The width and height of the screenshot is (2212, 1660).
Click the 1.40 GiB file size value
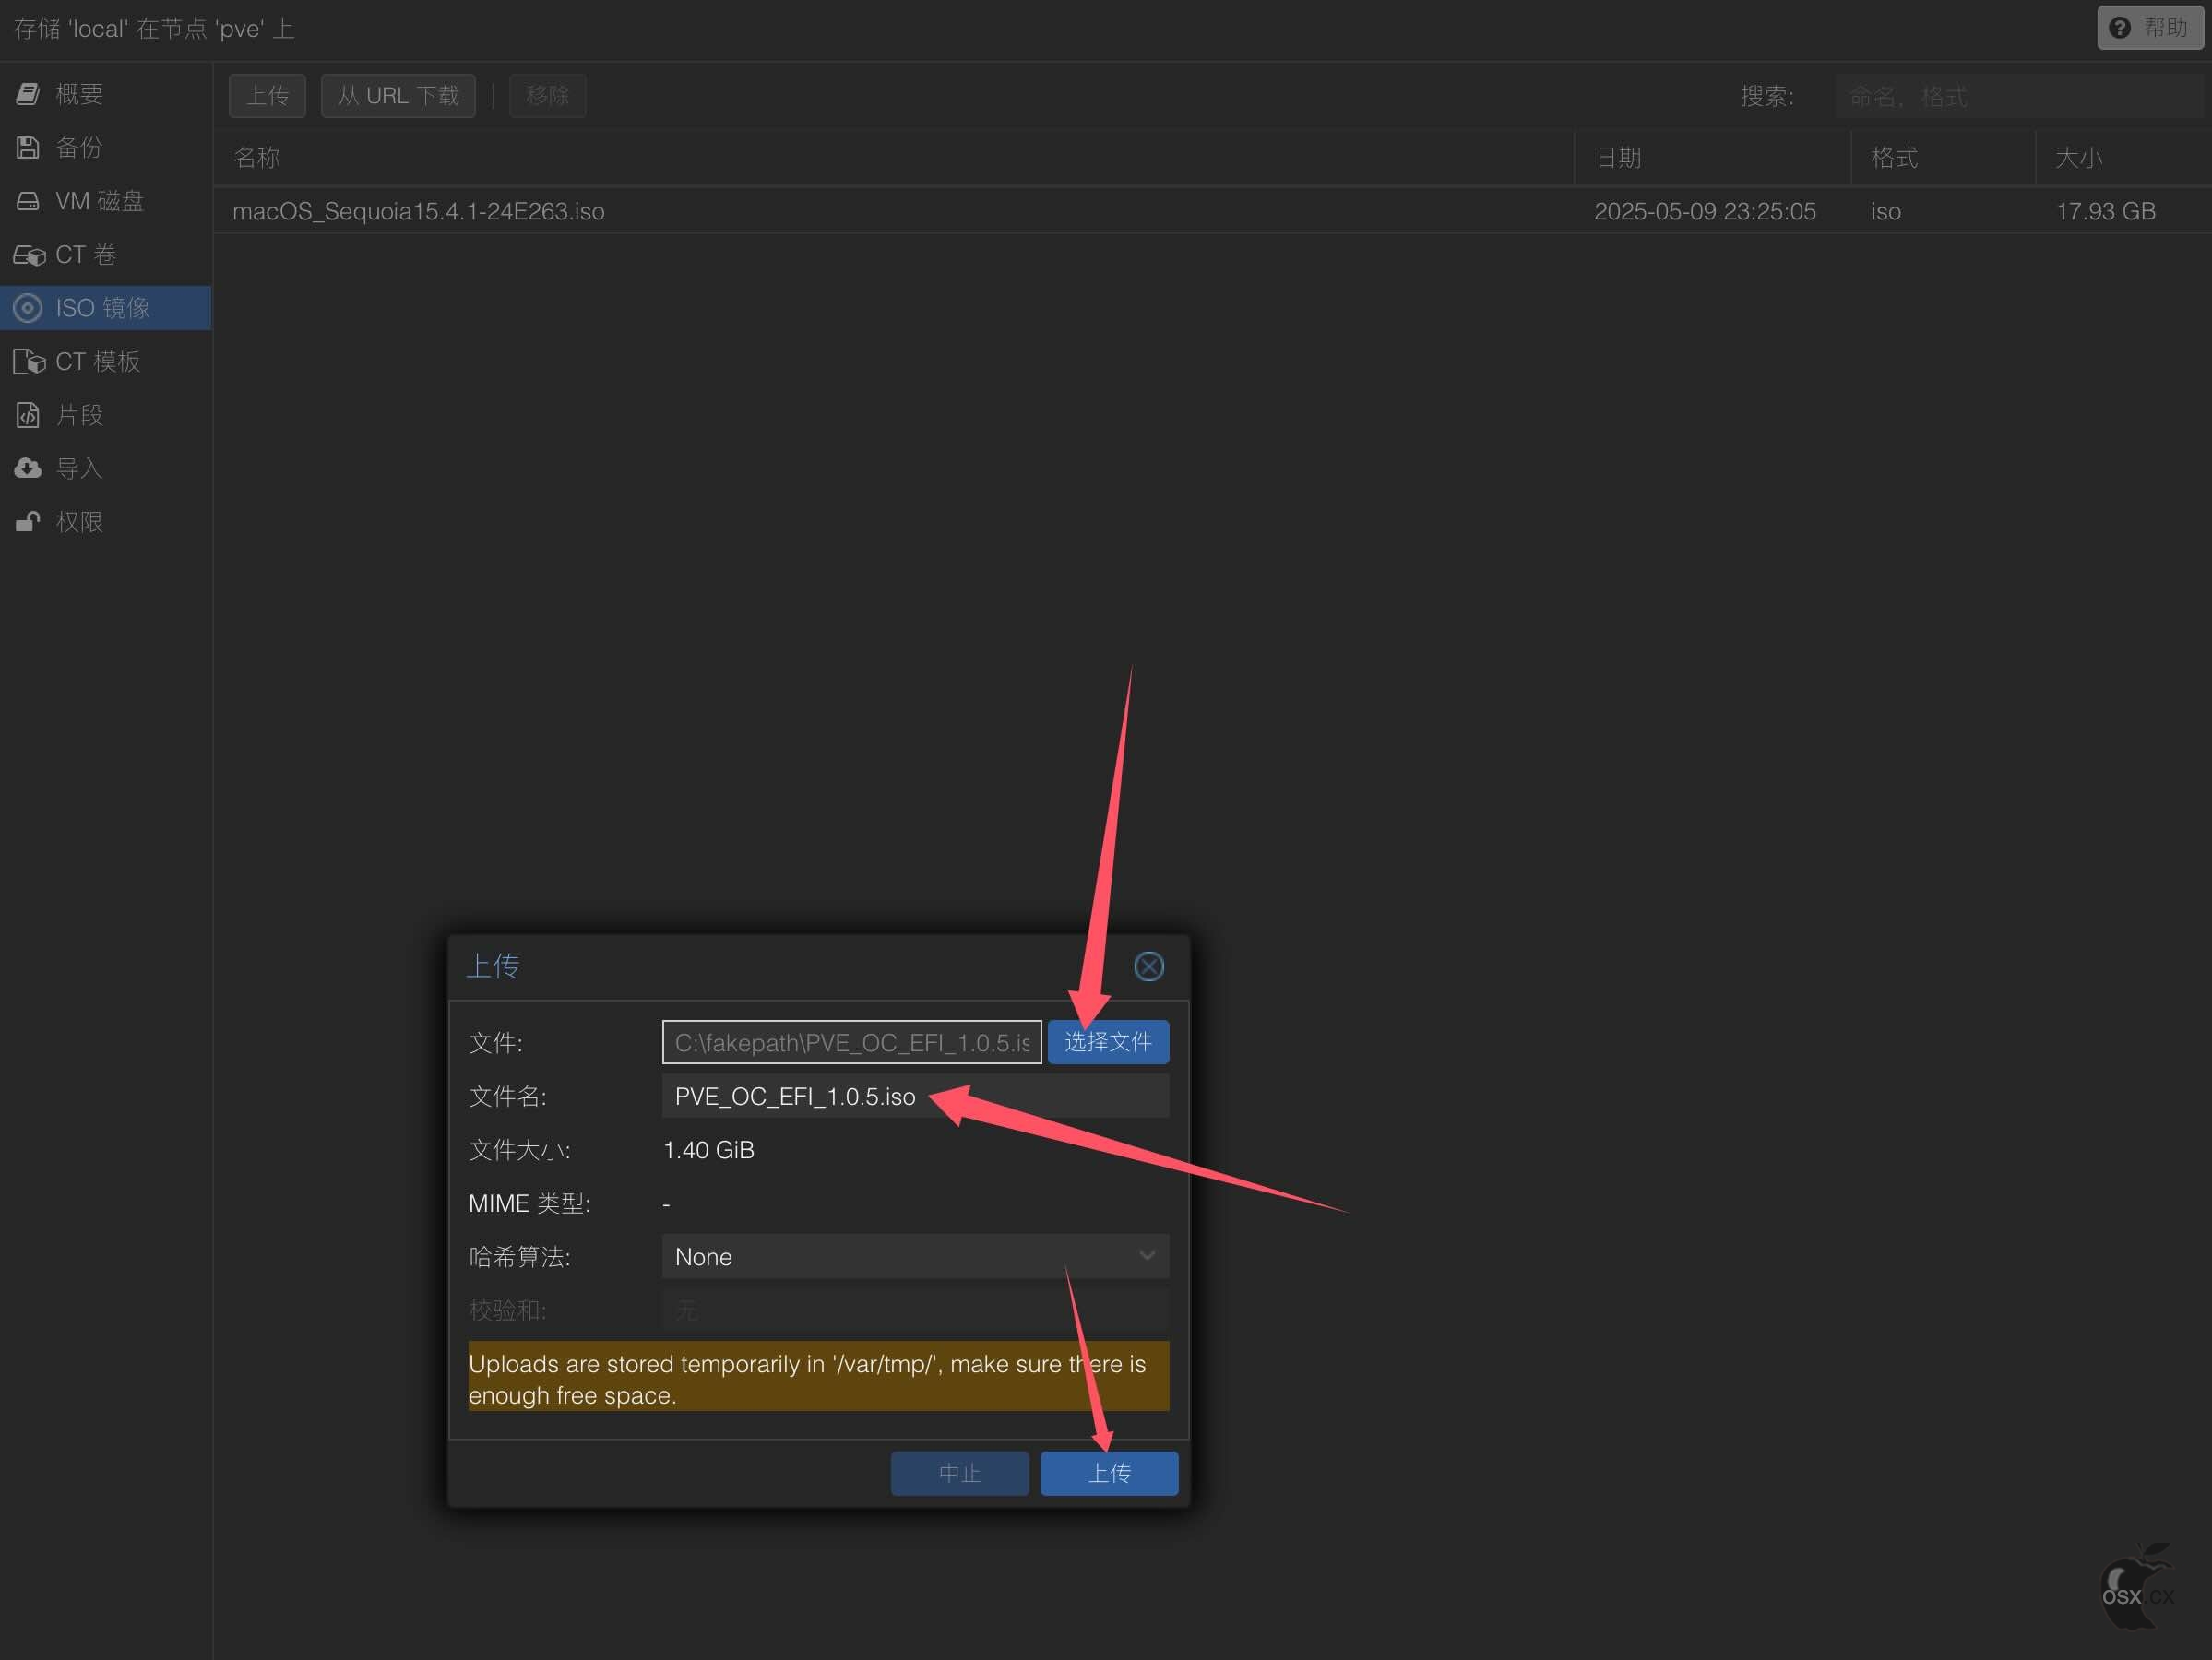(708, 1150)
